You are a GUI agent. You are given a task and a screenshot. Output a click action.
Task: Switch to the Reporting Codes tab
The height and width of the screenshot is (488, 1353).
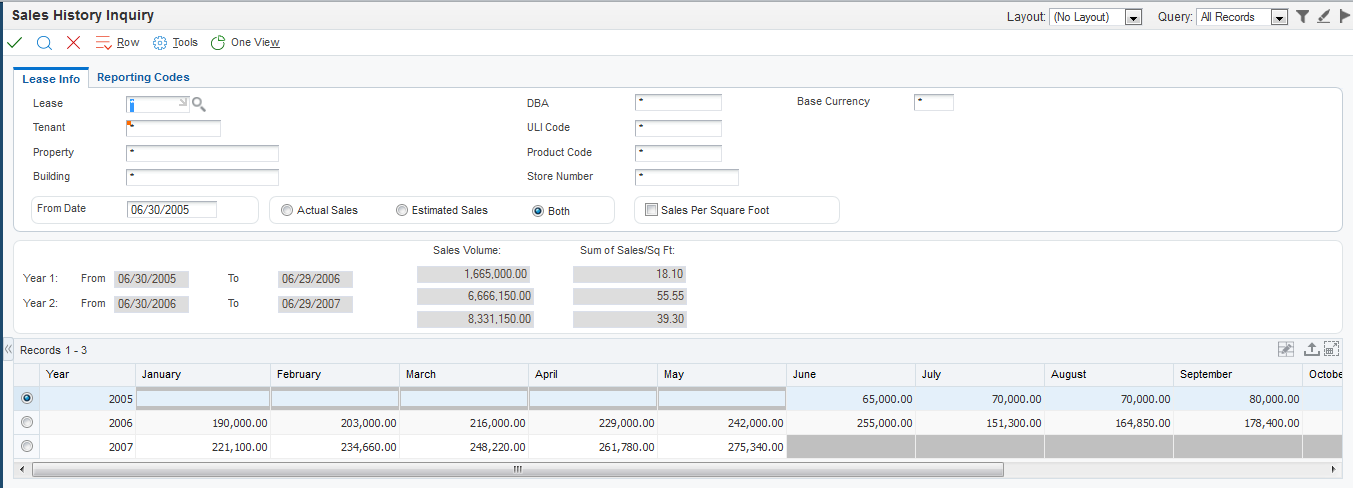coord(143,77)
